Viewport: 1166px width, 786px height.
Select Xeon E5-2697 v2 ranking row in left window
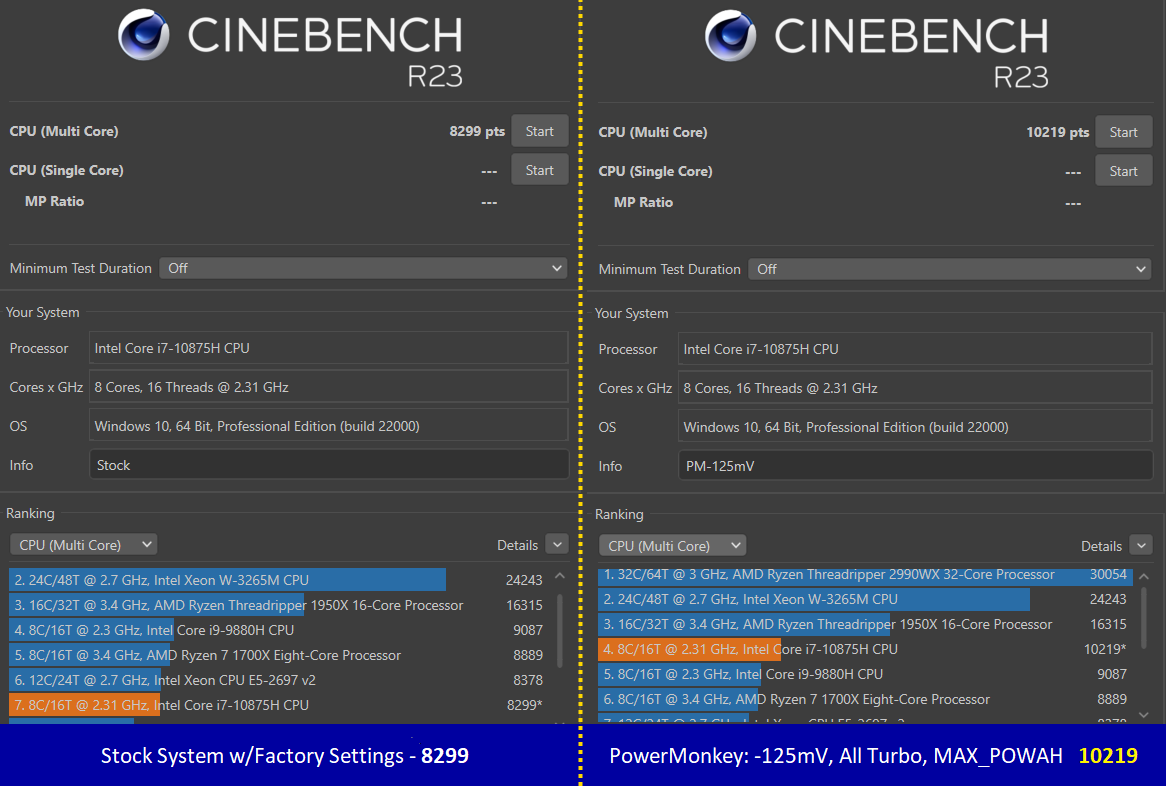pyautogui.click(x=277, y=680)
